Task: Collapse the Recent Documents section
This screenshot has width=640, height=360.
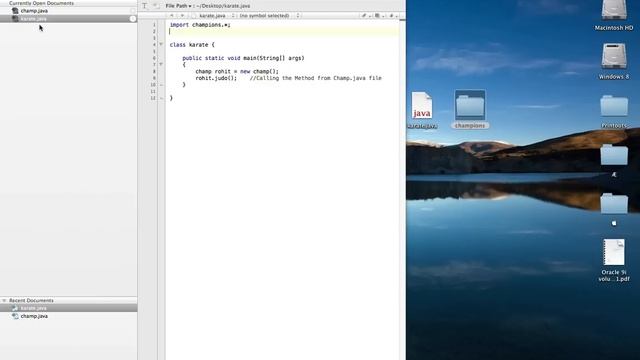Action: pyautogui.click(x=4, y=300)
